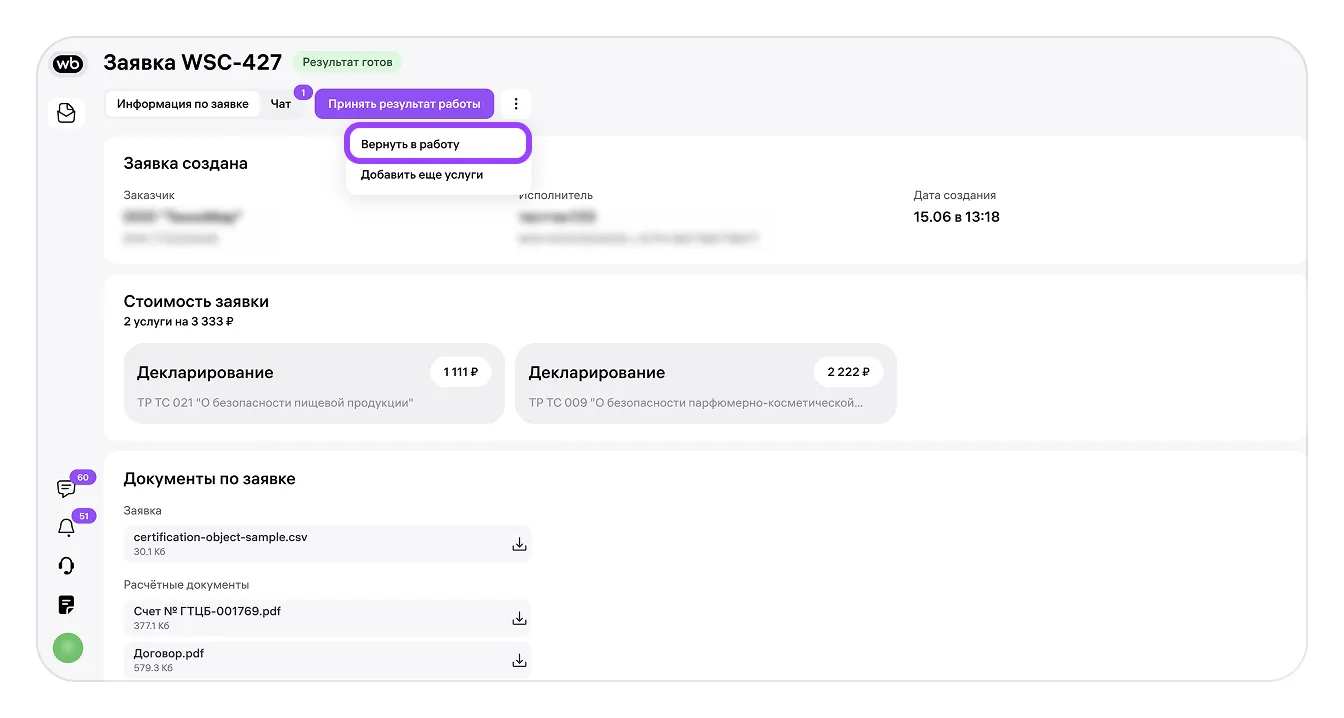Viewport: 1344px width, 718px height.
Task: Click file name "Договор.pdf"
Action: (x=169, y=653)
